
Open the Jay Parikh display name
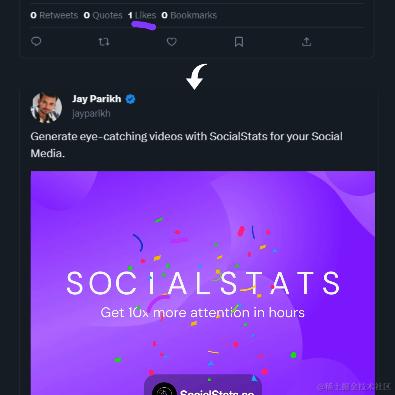coord(97,99)
